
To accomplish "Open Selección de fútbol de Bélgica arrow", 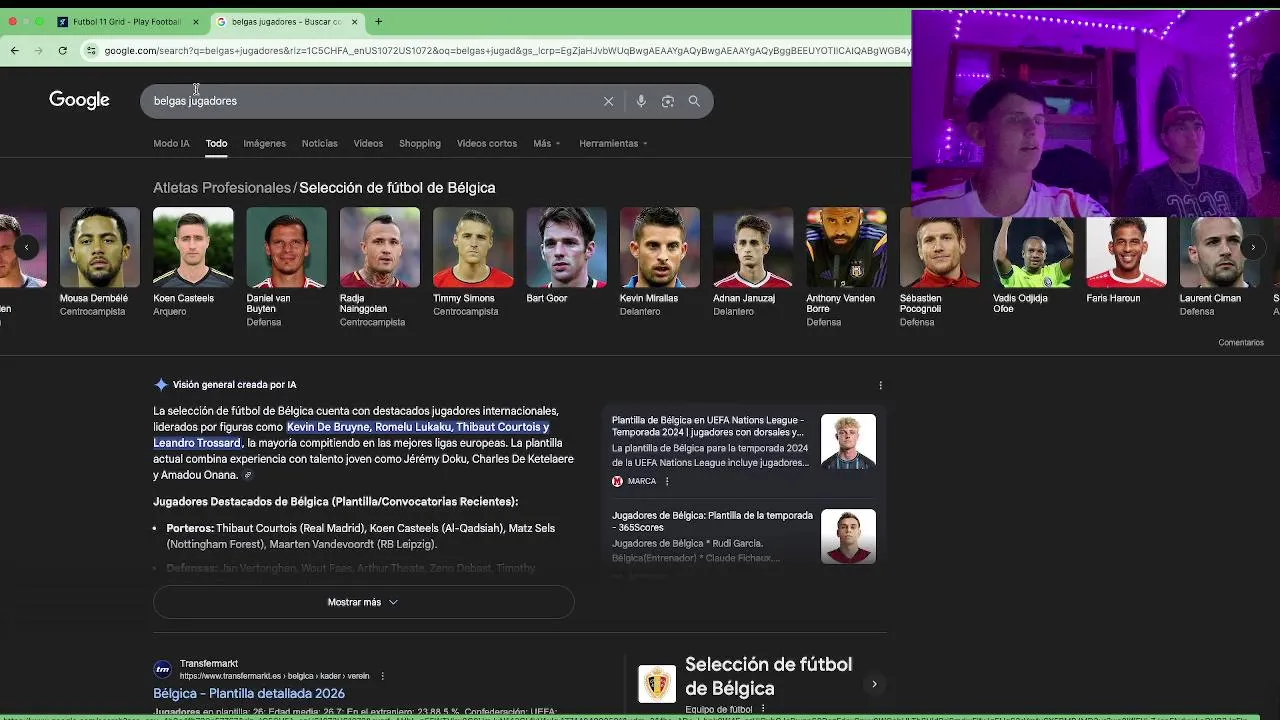I will click(x=874, y=684).
